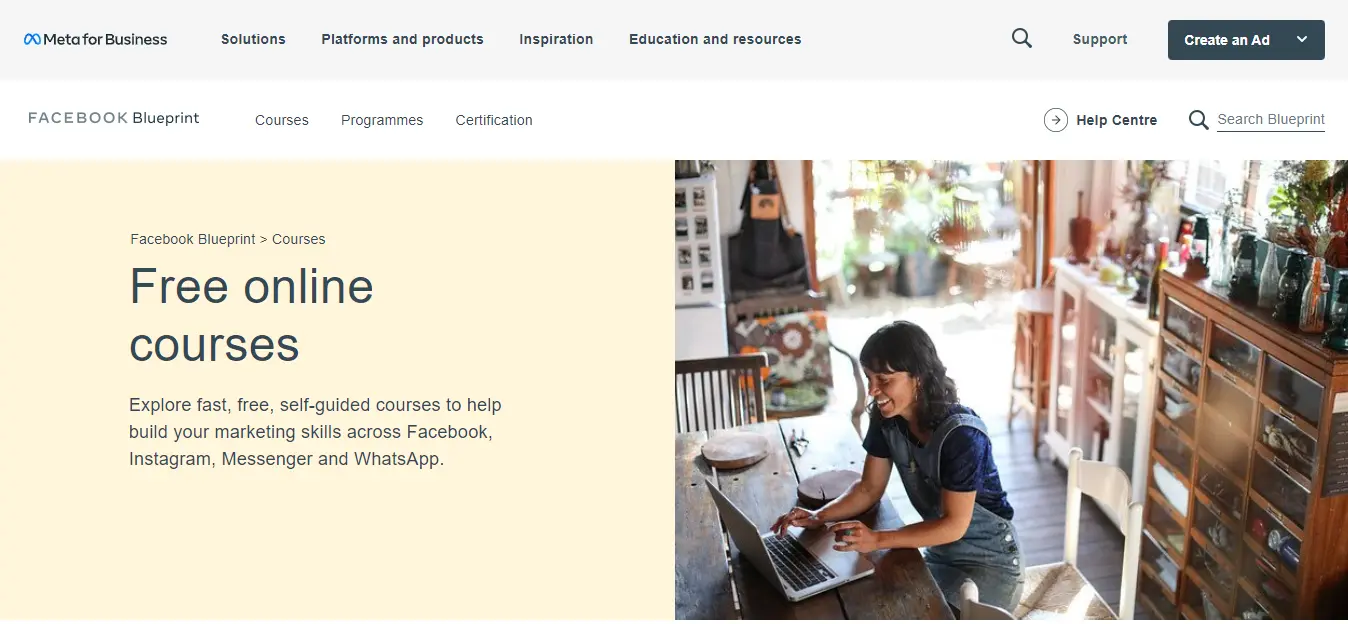The width and height of the screenshot is (1348, 624).
Task: Open the search by clicking the magnifying glass
Action: [1021, 38]
